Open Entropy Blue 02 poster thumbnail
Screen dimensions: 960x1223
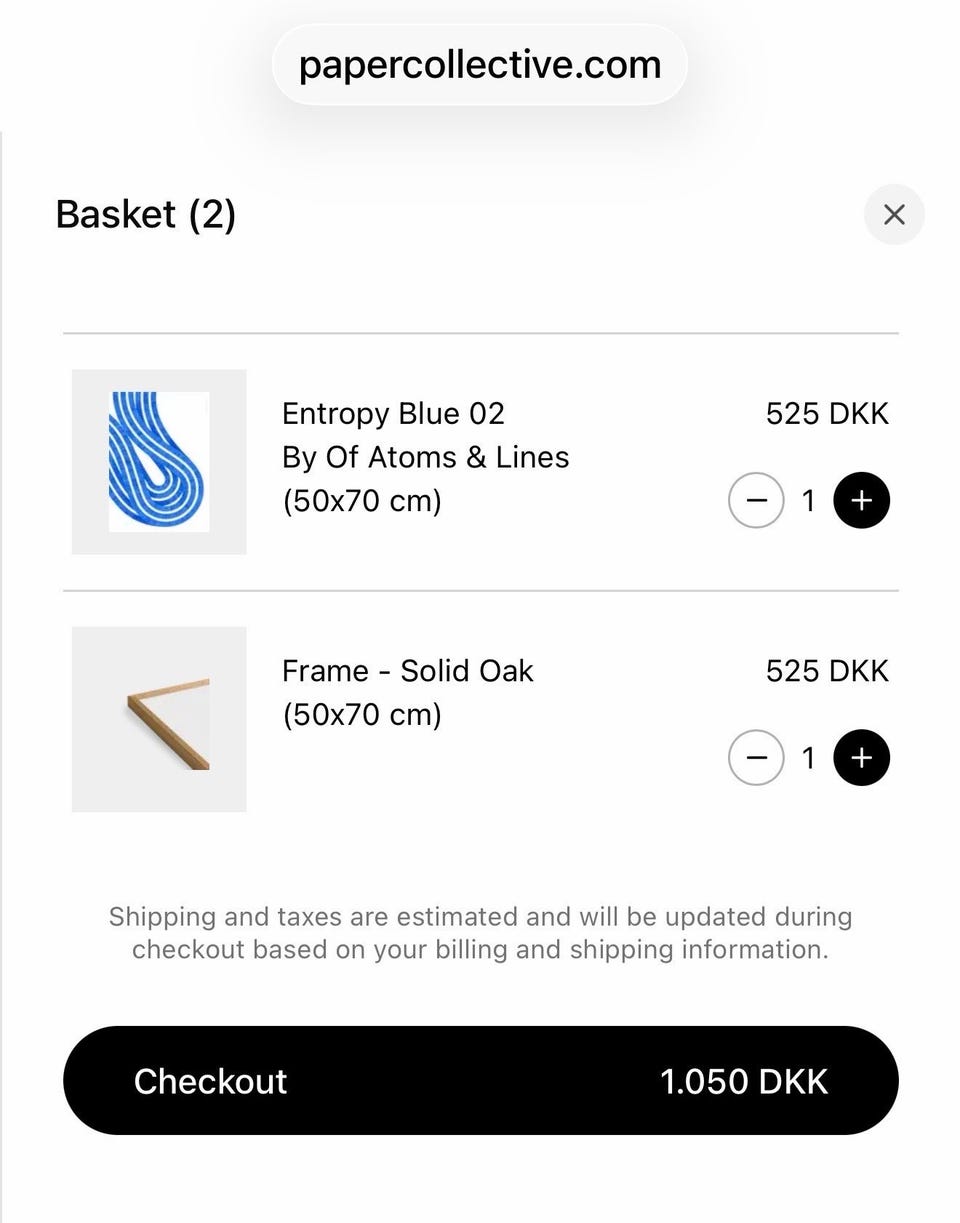pos(159,462)
